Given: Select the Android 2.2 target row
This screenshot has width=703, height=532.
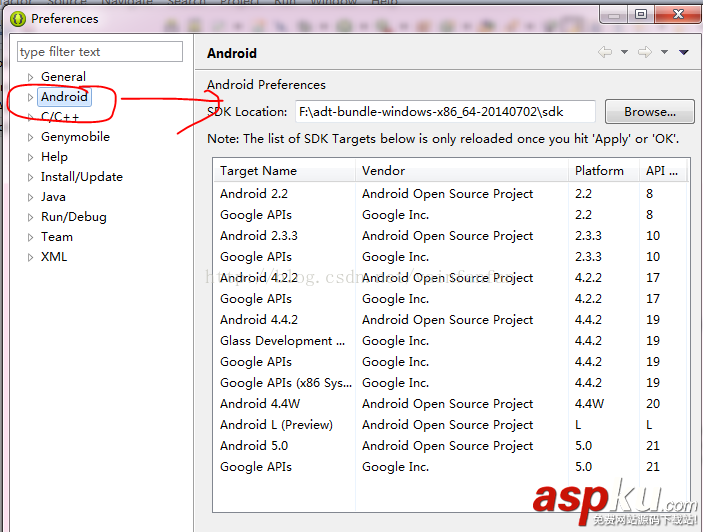Looking at the screenshot, I should [x=451, y=194].
